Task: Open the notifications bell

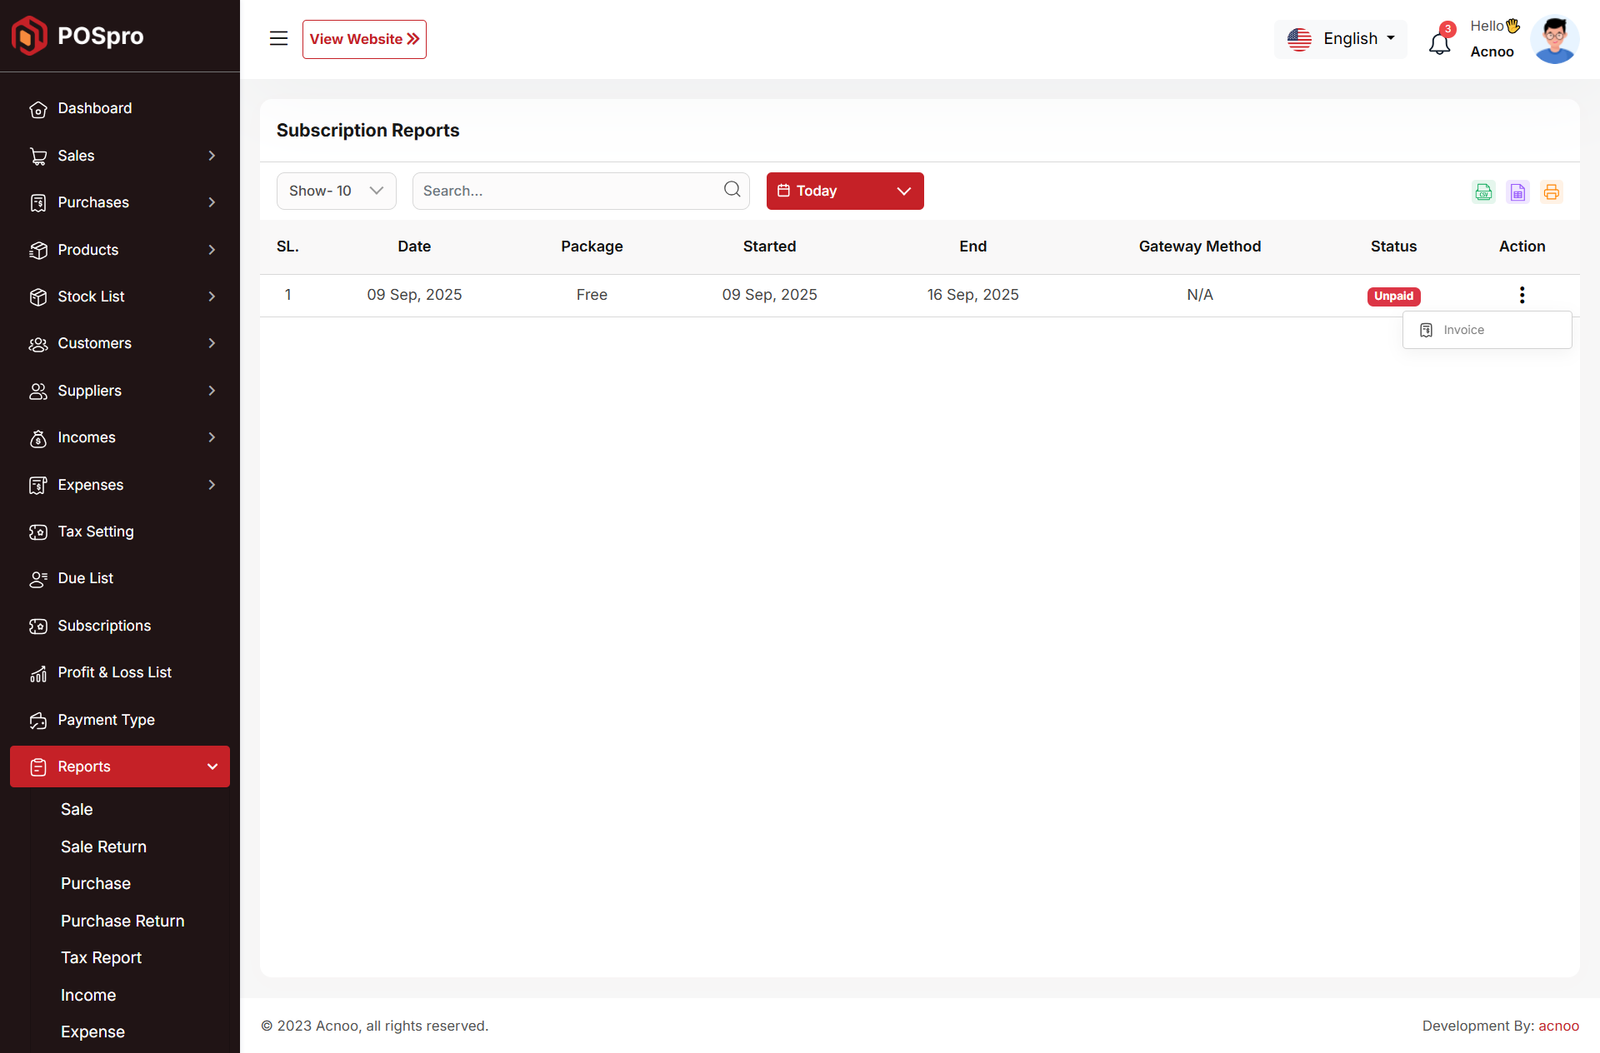Action: (1439, 42)
